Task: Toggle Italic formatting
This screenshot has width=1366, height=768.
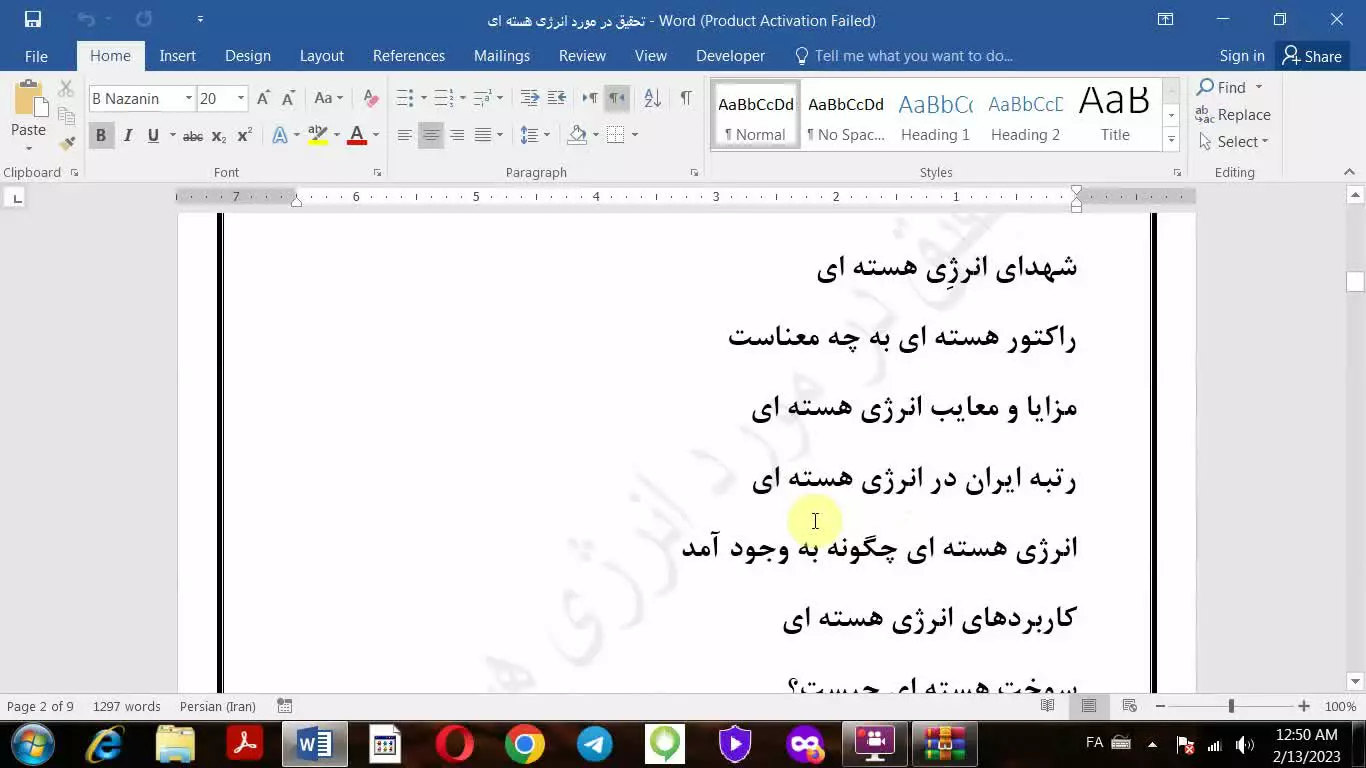Action: (x=127, y=135)
